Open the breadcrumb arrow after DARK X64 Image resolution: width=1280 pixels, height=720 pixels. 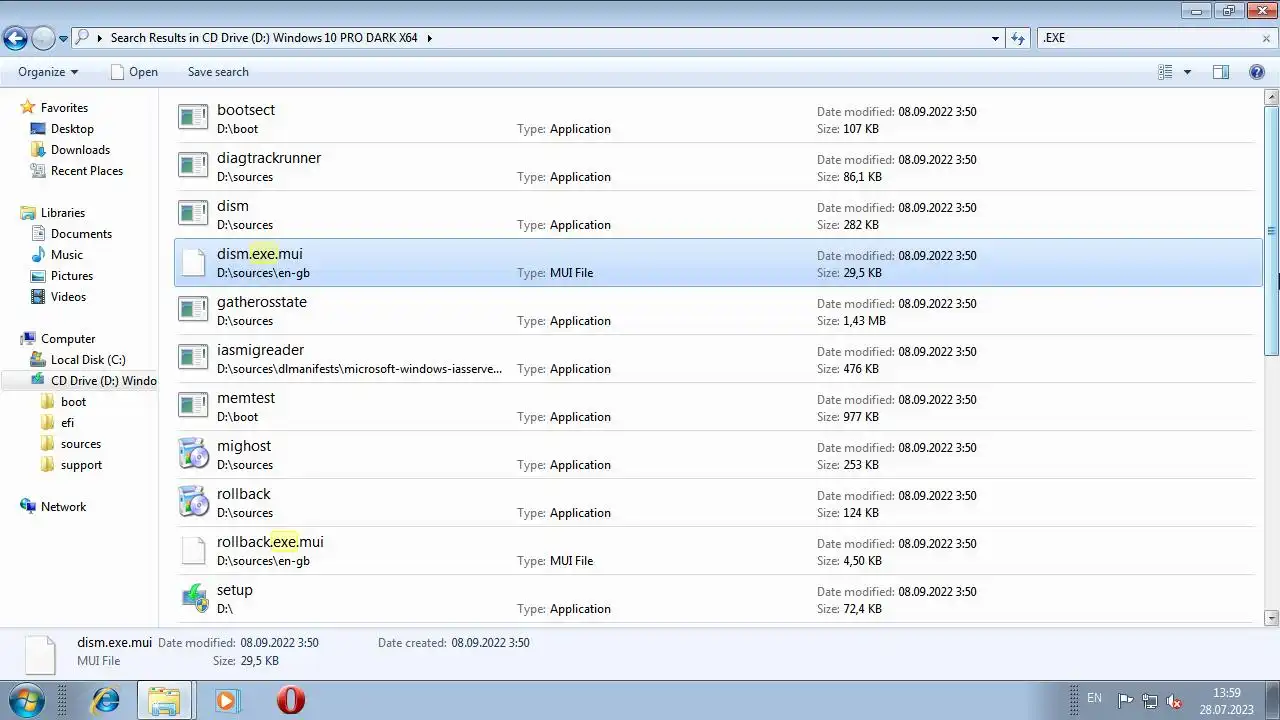click(x=430, y=38)
